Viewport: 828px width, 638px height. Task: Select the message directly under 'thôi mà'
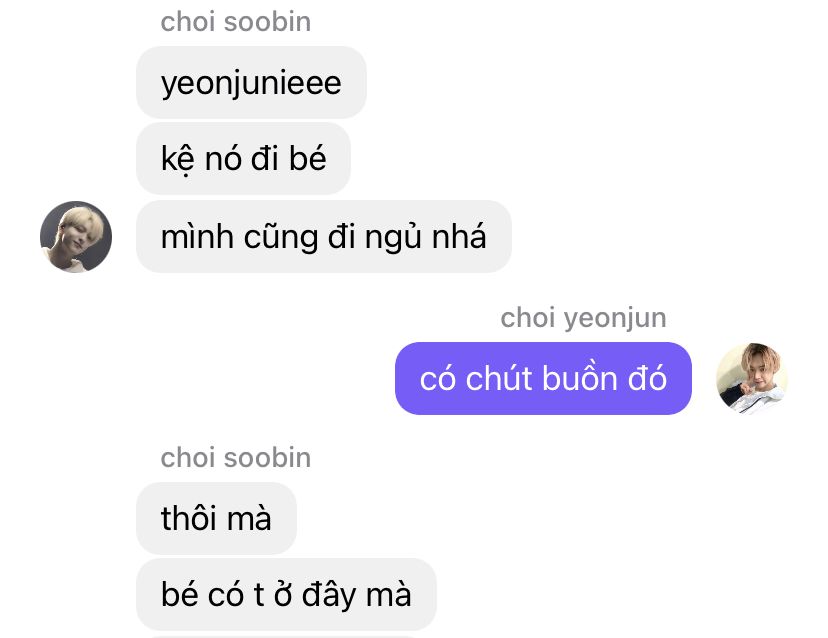[x=286, y=594]
